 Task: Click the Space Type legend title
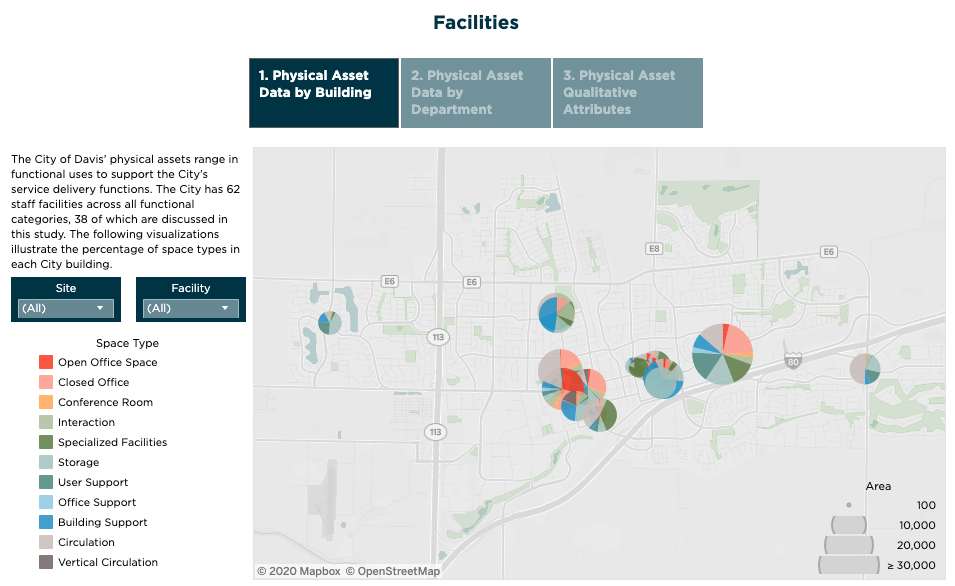(x=127, y=344)
